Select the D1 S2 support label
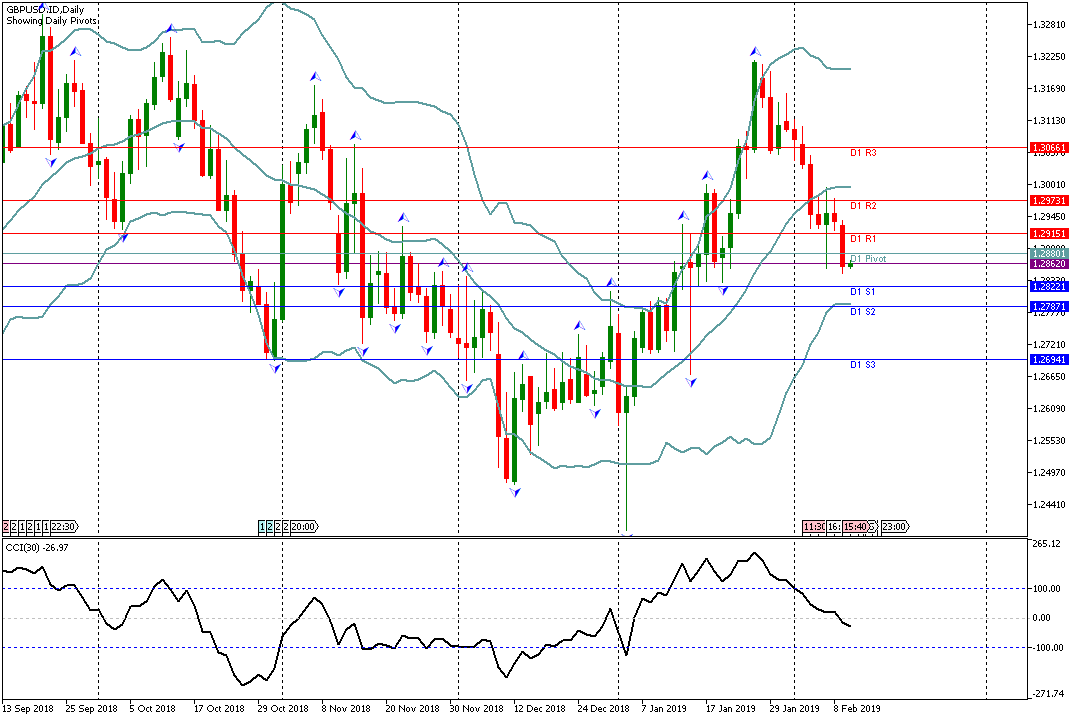 [863, 312]
